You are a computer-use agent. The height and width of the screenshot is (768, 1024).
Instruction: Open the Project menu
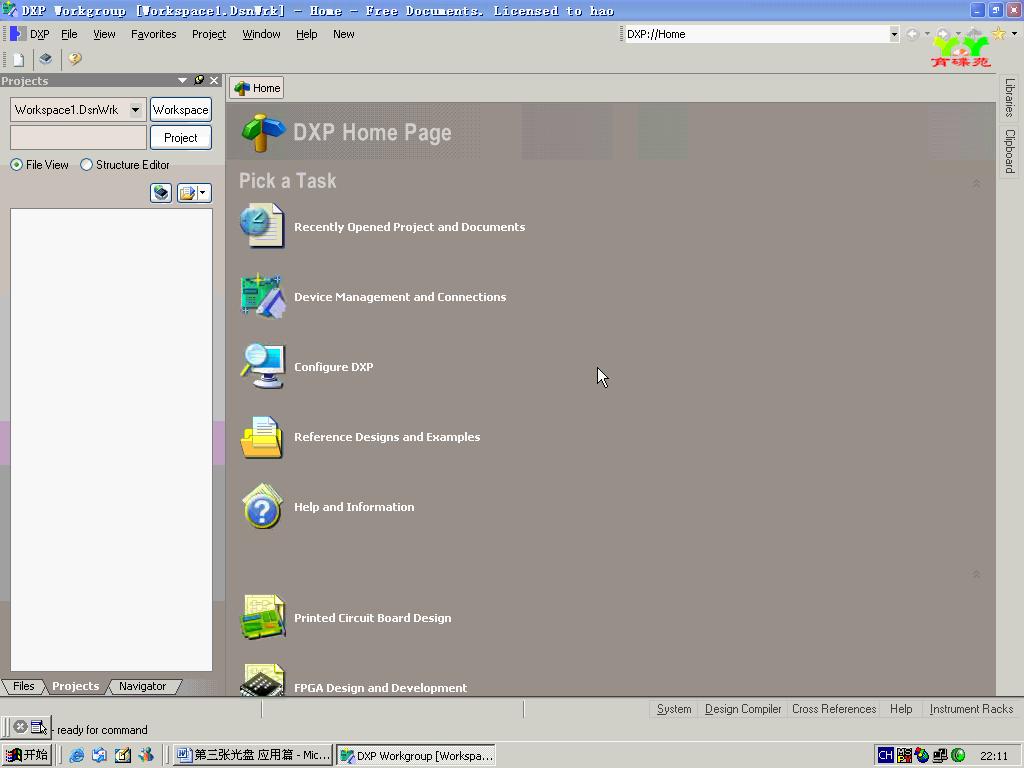[x=209, y=34]
